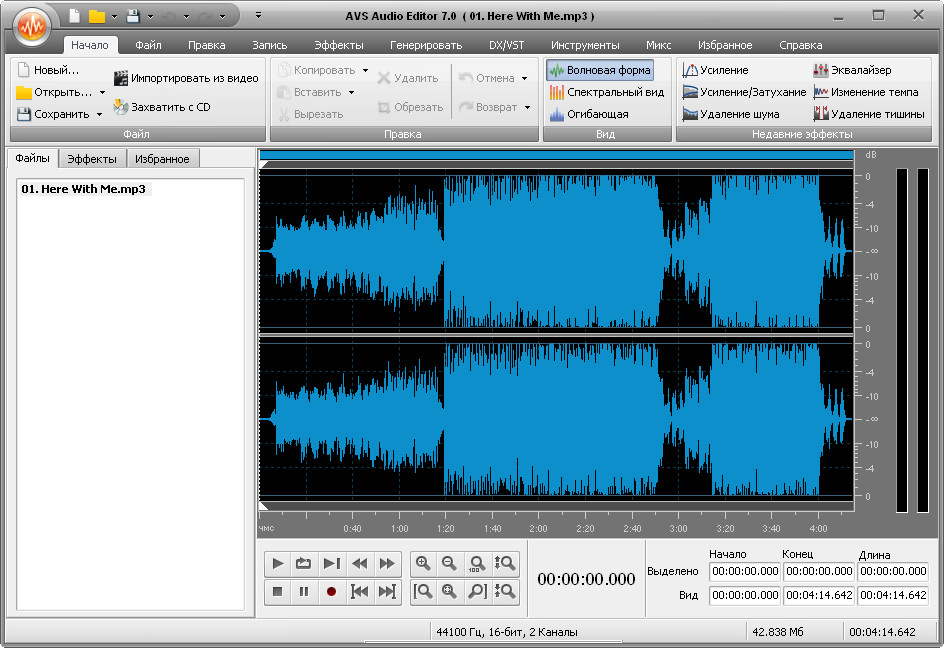Click the loop playback button
944x648 pixels.
click(303, 564)
